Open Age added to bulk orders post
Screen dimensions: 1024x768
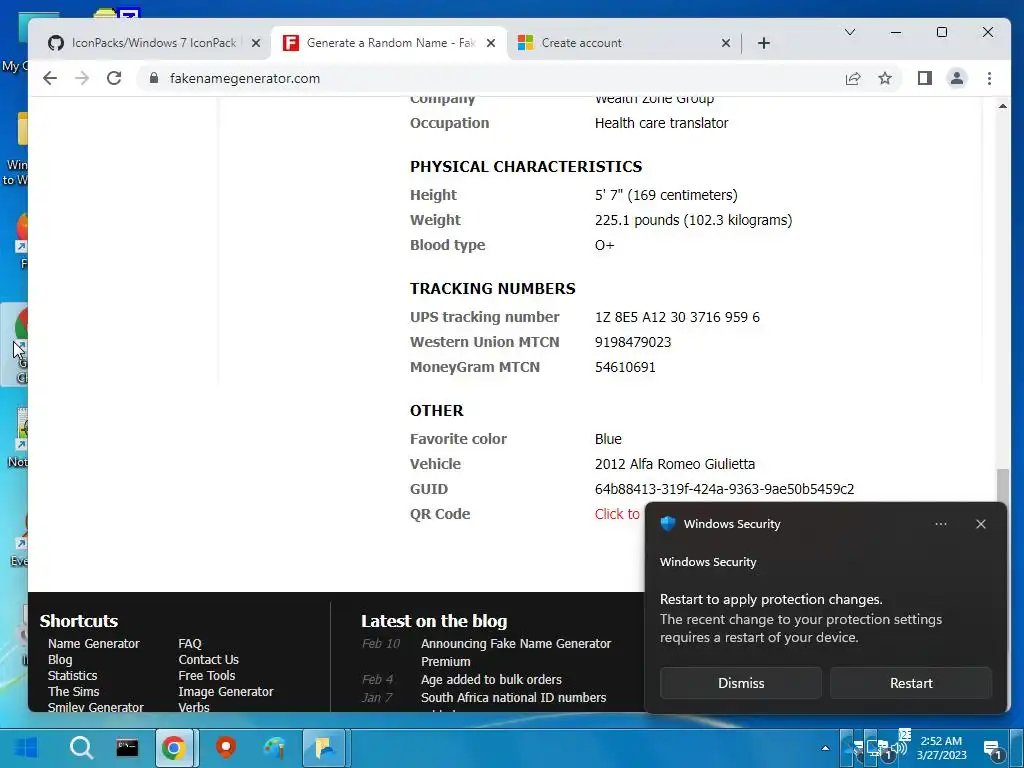[491, 680]
